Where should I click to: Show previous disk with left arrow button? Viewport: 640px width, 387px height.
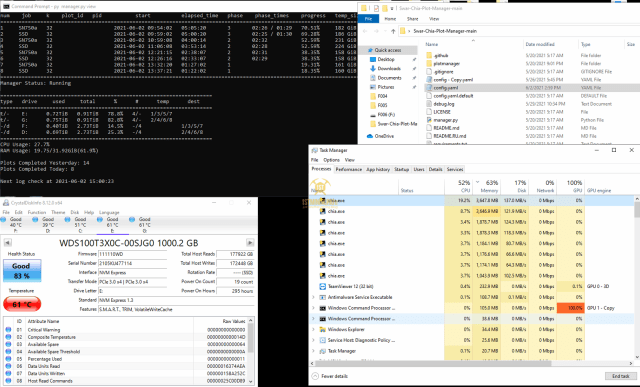pyautogui.click(x=7, y=242)
